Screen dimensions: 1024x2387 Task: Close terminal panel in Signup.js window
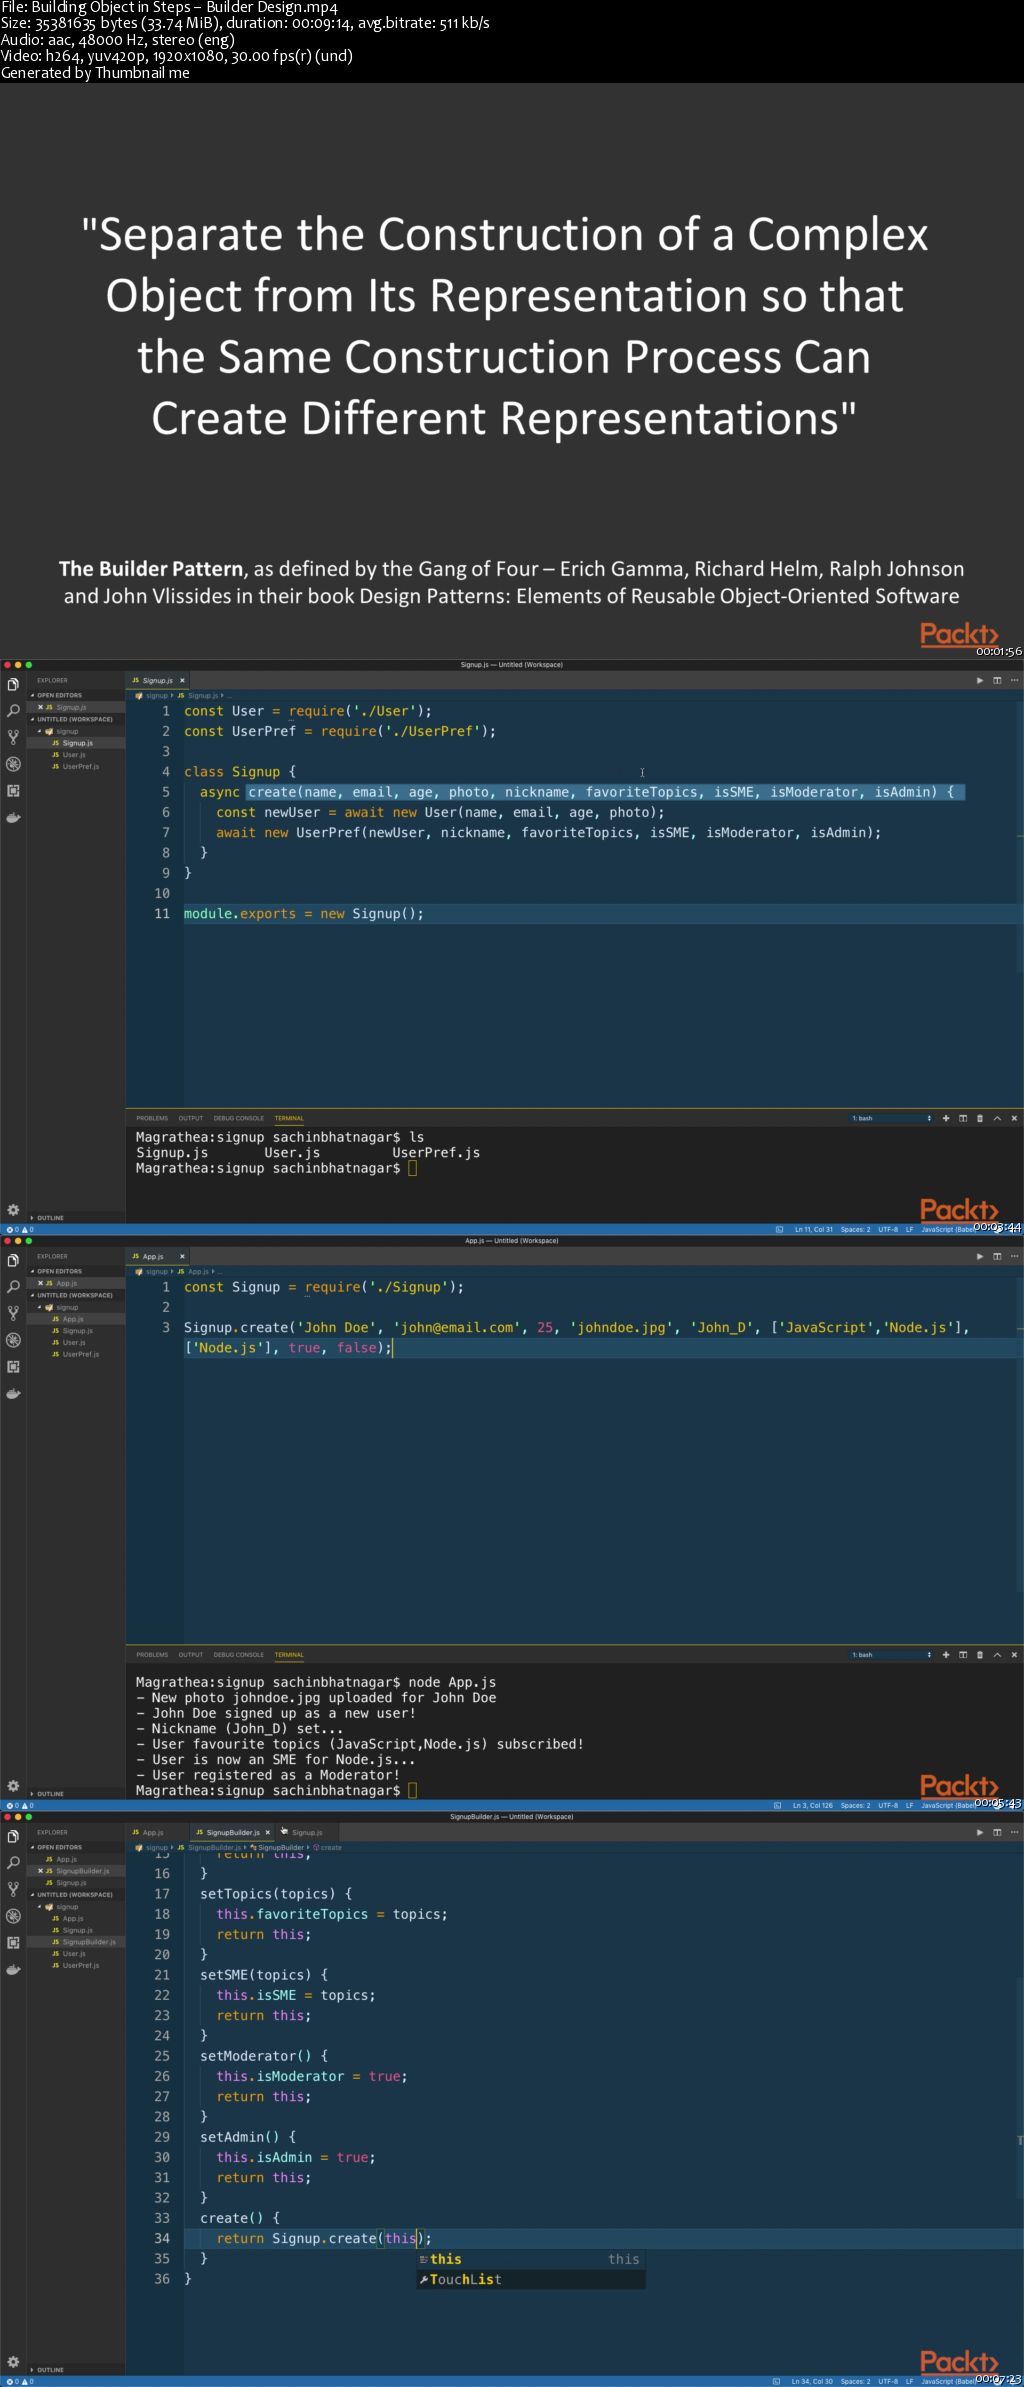[x=1014, y=1118]
